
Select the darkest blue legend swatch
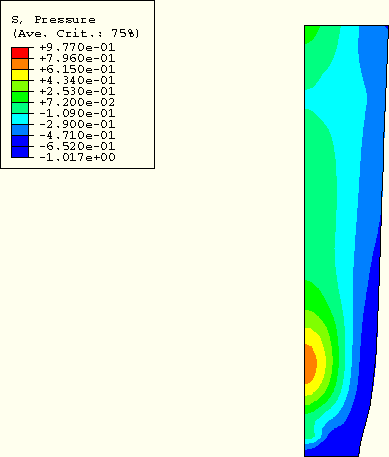[20, 152]
